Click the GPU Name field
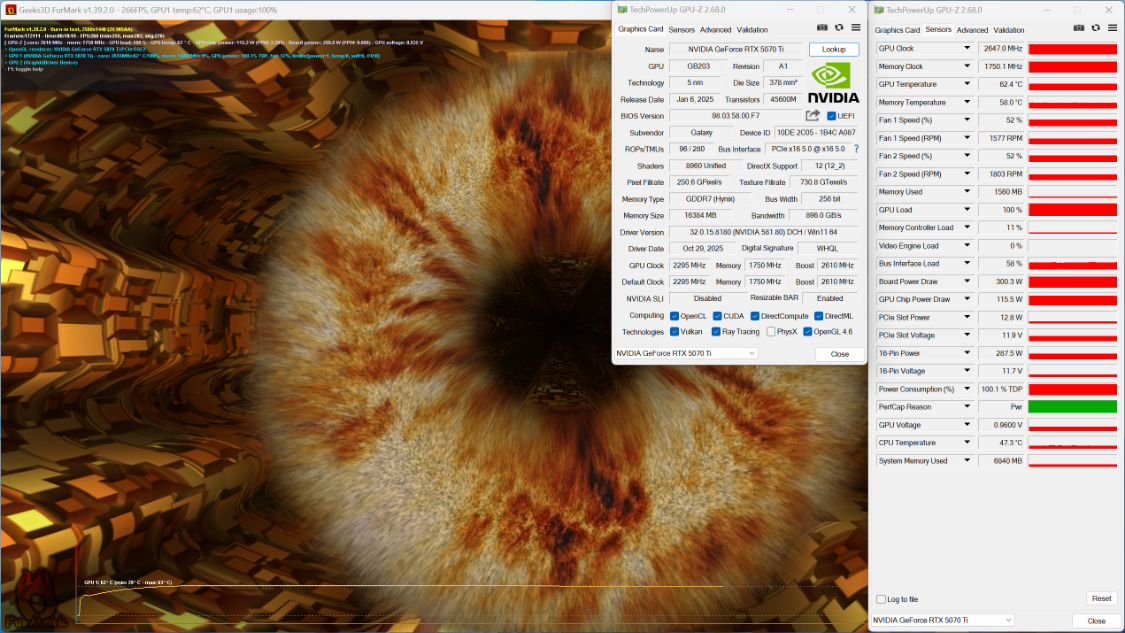Screen dimensions: 1125x633 (x=736, y=50)
